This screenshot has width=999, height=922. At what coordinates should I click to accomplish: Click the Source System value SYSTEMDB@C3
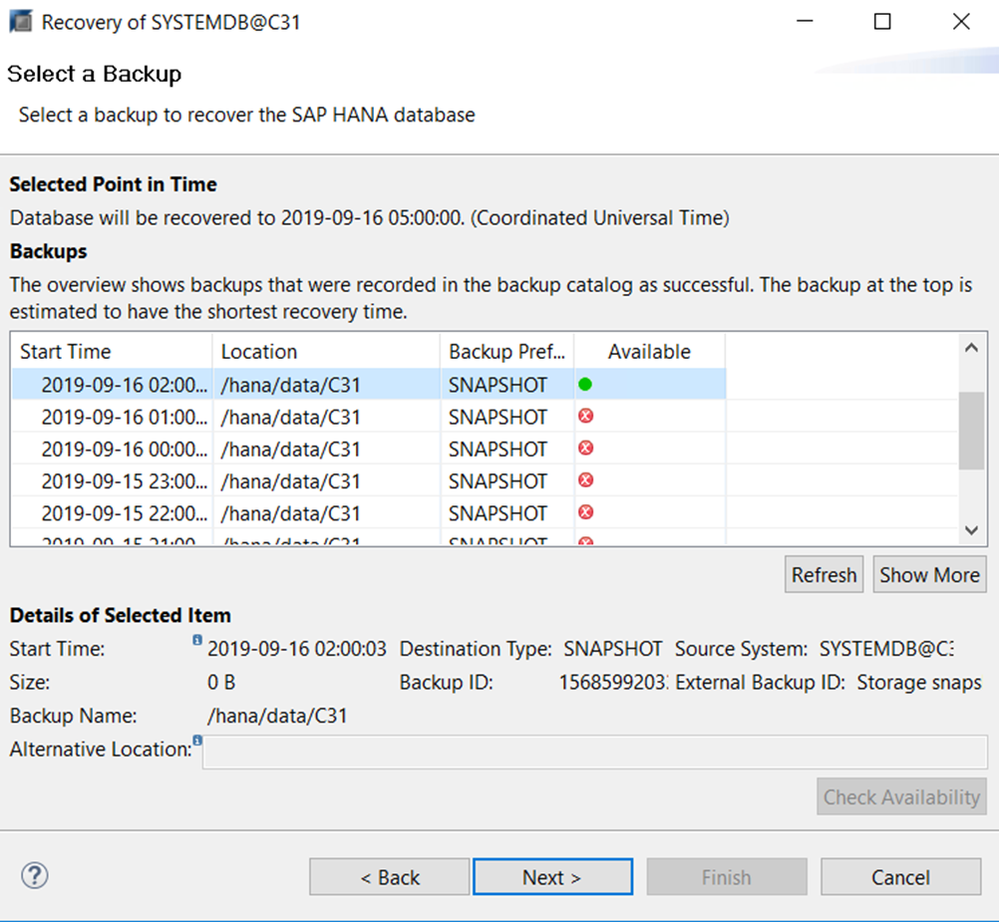pos(886,649)
